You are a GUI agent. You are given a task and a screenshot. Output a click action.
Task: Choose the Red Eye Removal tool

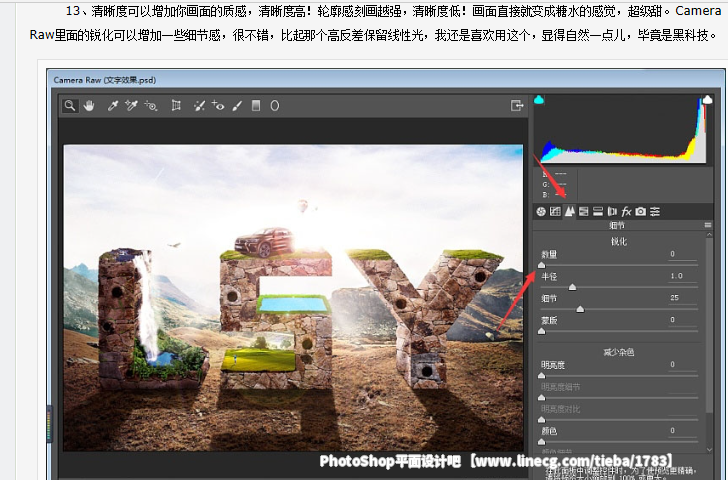tap(218, 106)
